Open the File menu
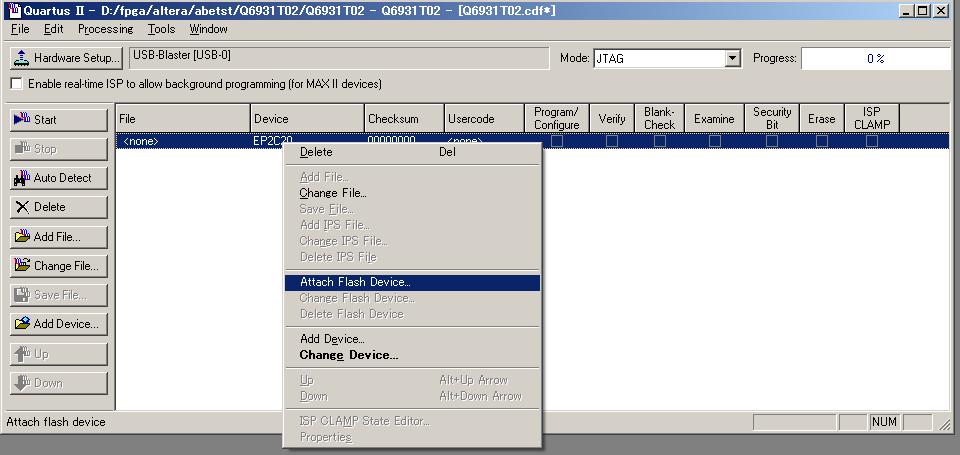This screenshot has width=960, height=455. point(20,29)
